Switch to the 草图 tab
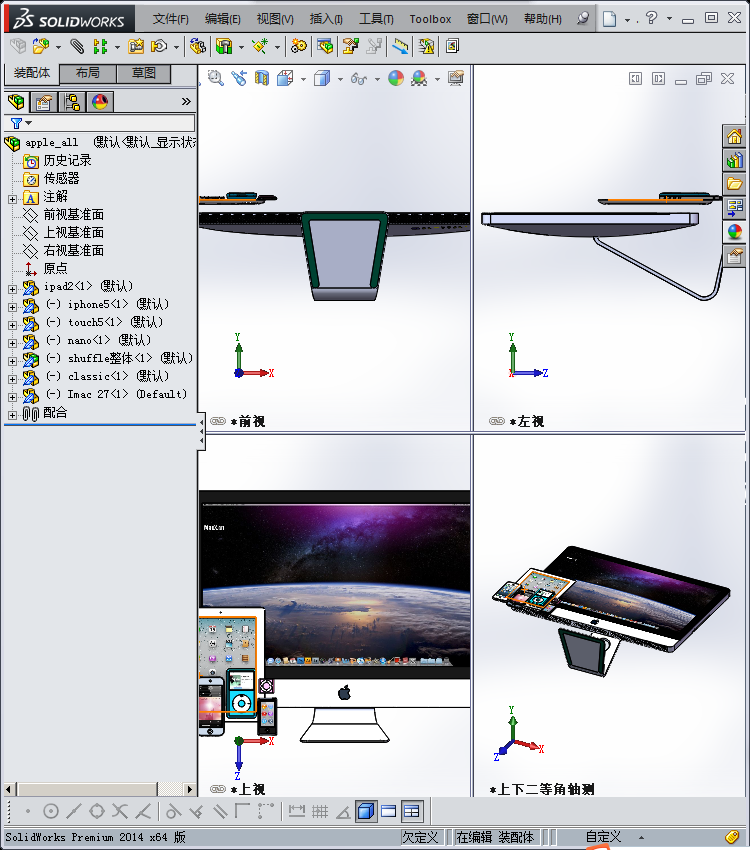This screenshot has width=750, height=850. [x=144, y=73]
